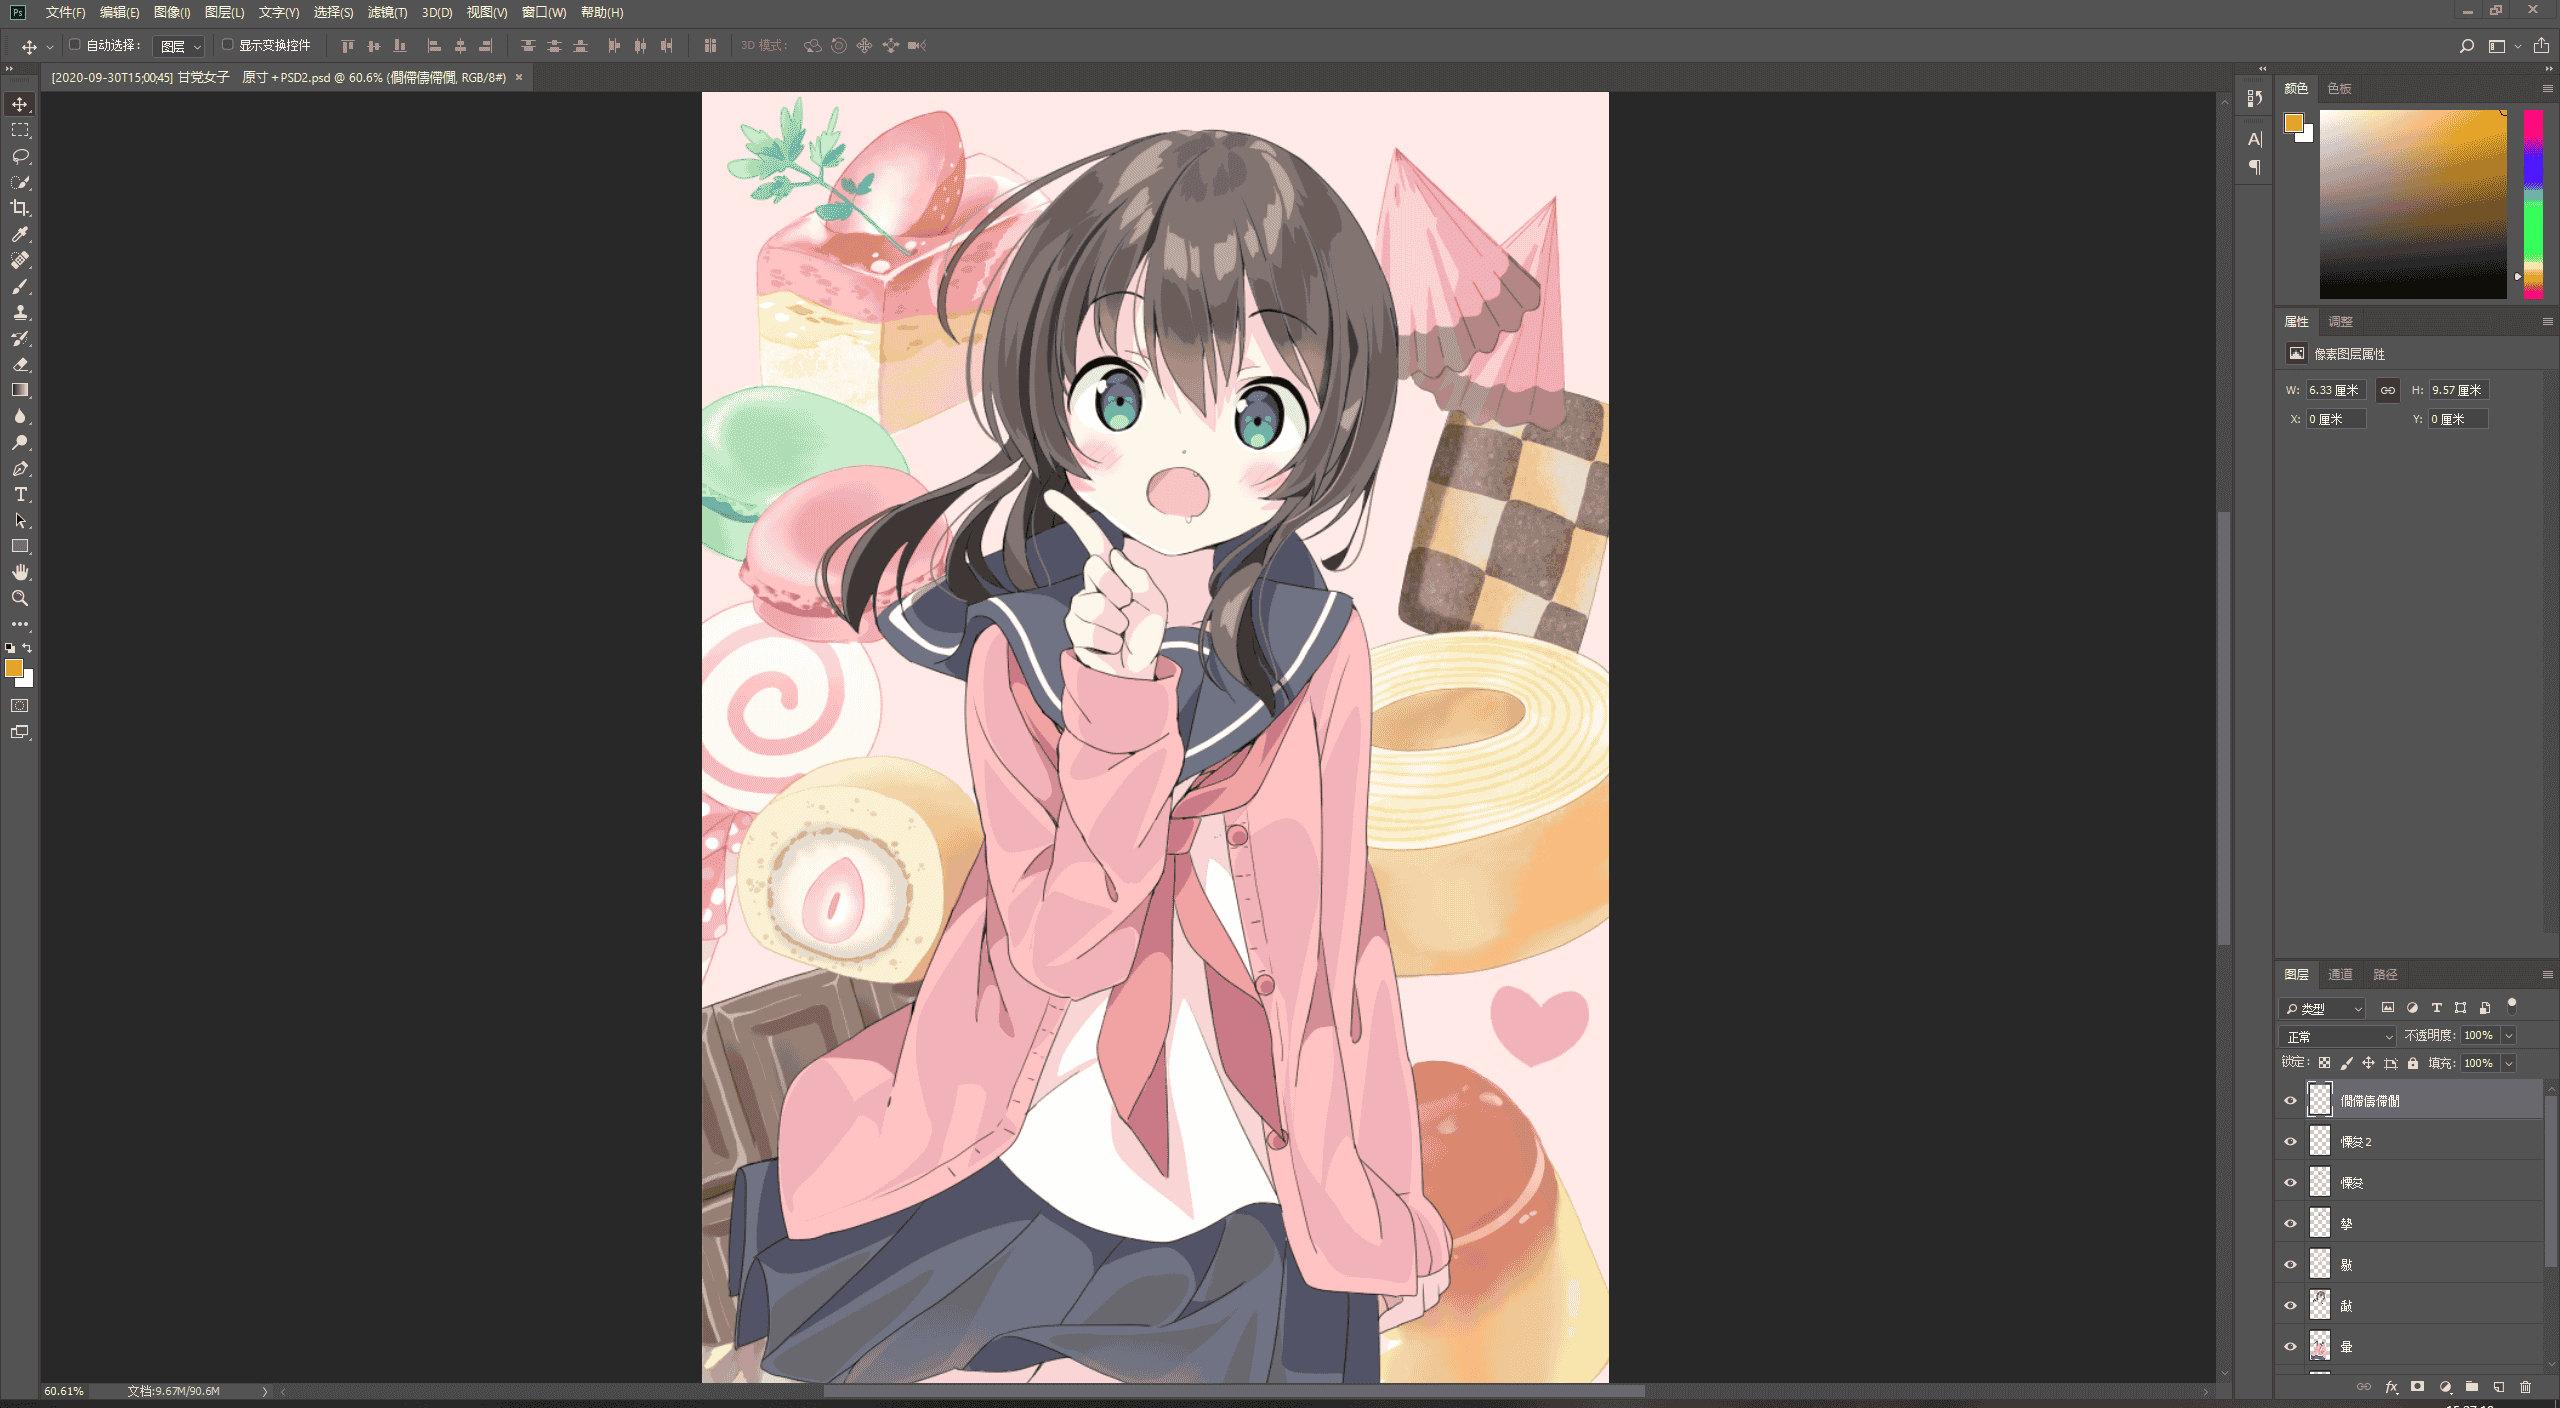This screenshot has height=1408, width=2560.
Task: Select the Brush tool
Action: click(20, 286)
